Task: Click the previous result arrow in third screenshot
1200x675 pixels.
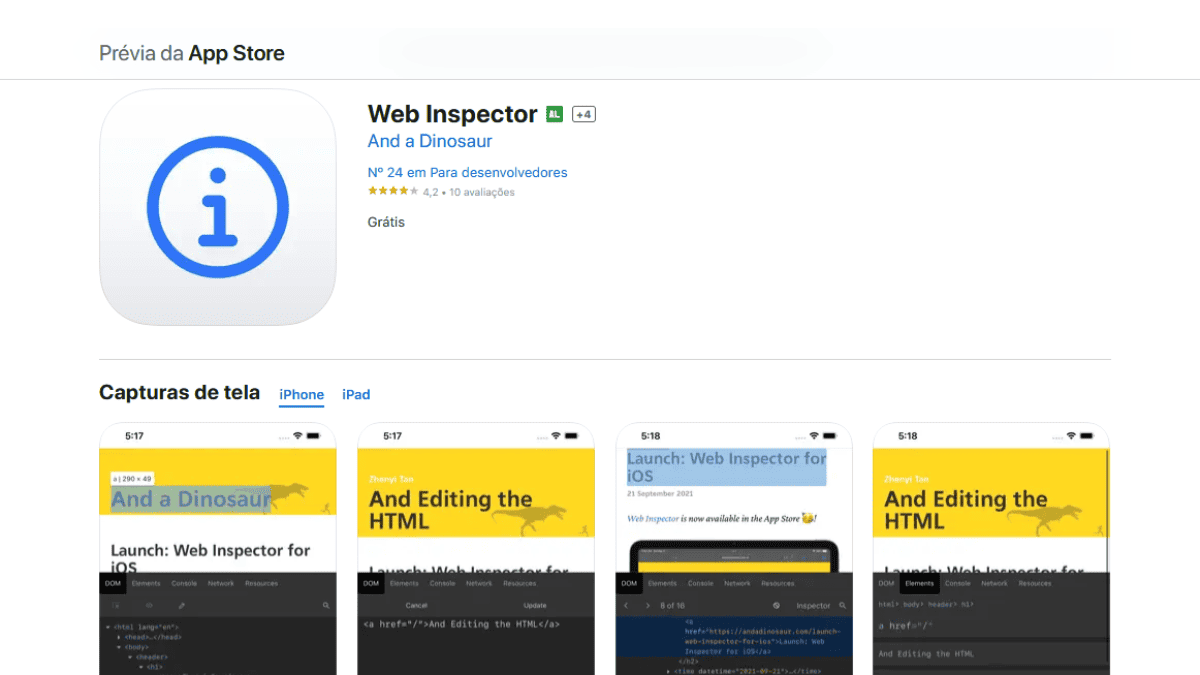Action: point(626,606)
